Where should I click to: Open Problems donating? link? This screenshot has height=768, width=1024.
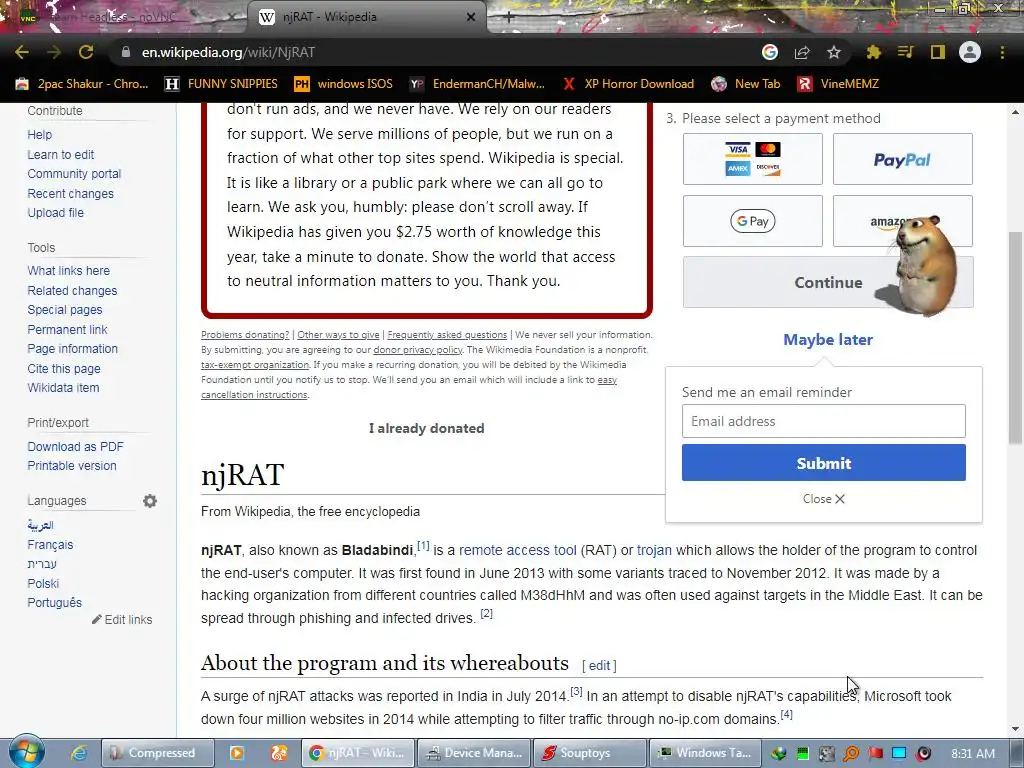click(x=245, y=334)
